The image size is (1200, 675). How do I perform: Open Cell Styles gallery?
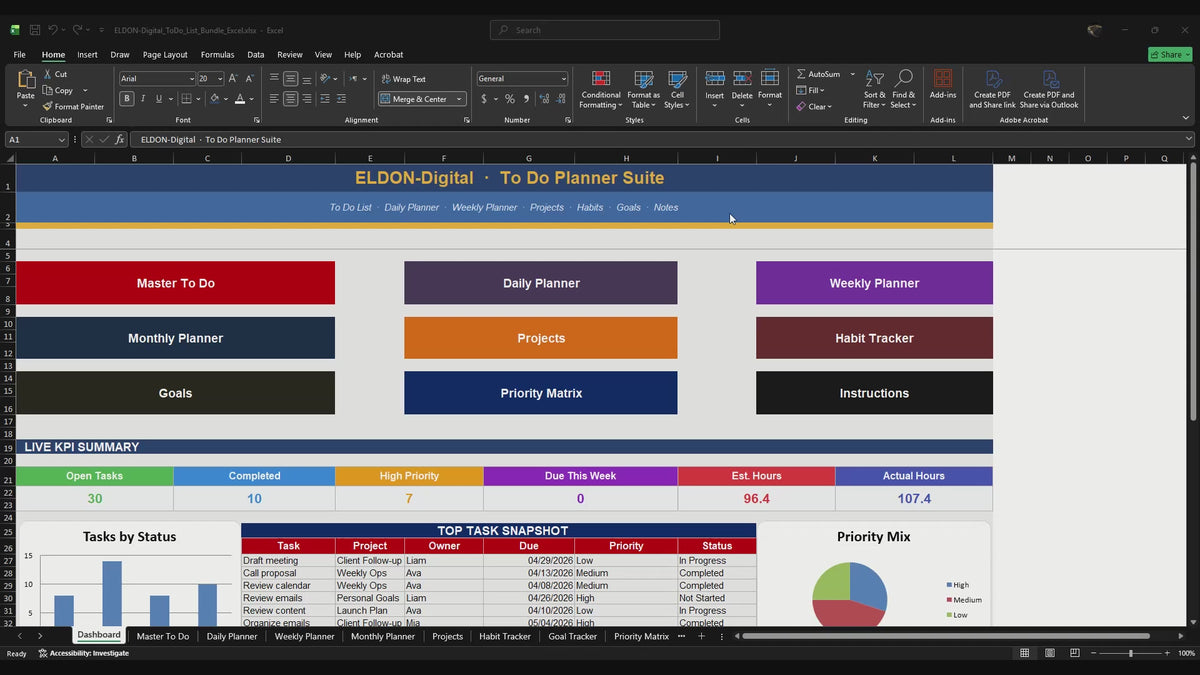point(678,89)
